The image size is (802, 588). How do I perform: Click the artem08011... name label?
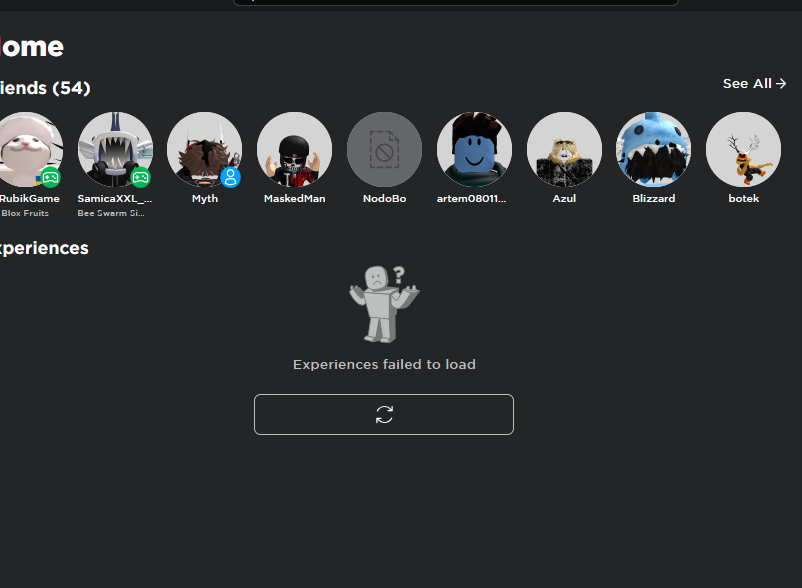point(471,198)
